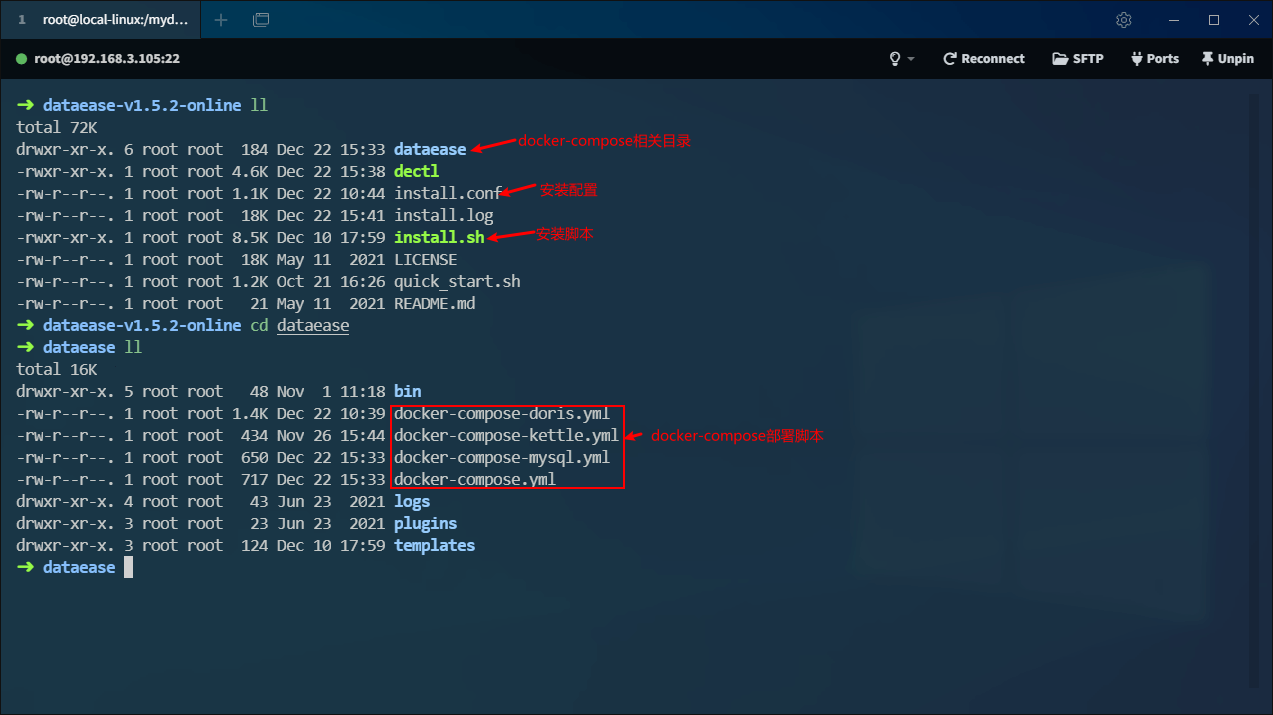Click the LICENSE file name
The width and height of the screenshot is (1273, 715).
tap(425, 259)
